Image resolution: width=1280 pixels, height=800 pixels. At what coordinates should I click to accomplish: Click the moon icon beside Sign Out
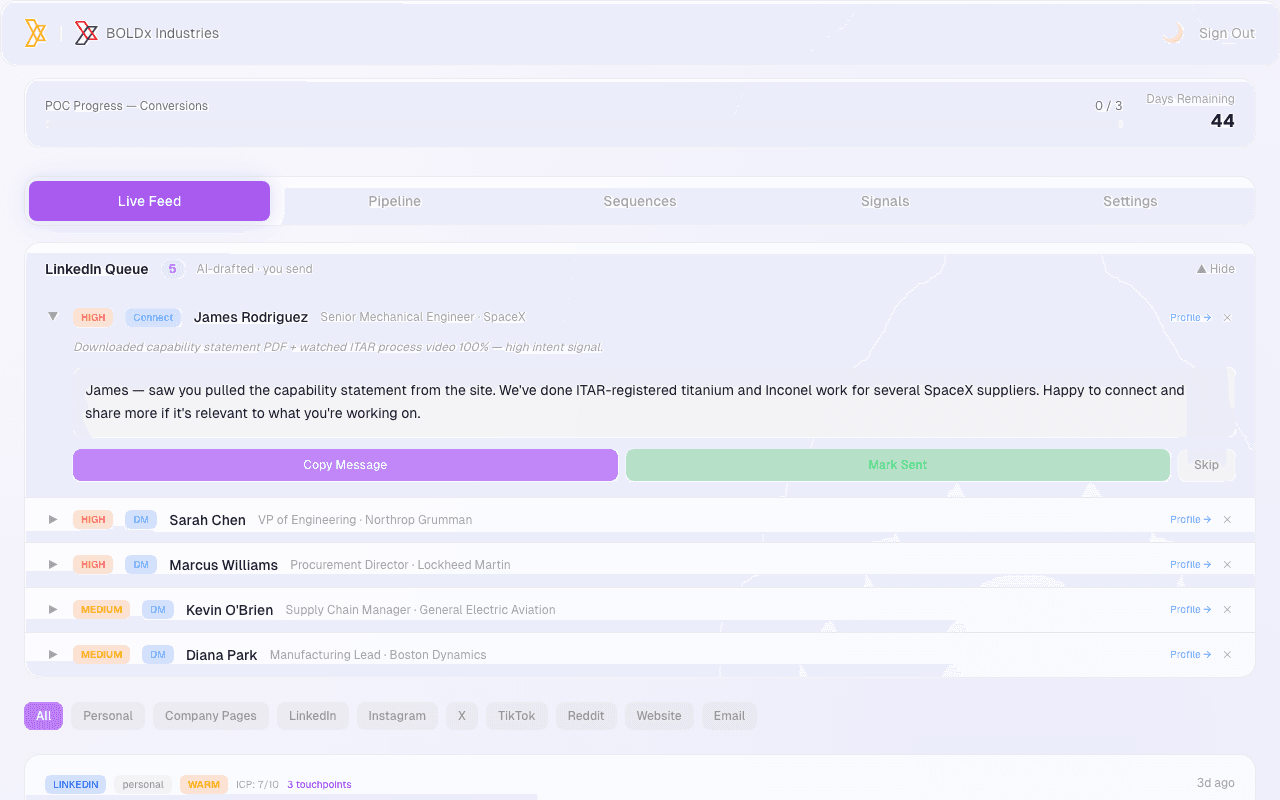(x=1172, y=32)
